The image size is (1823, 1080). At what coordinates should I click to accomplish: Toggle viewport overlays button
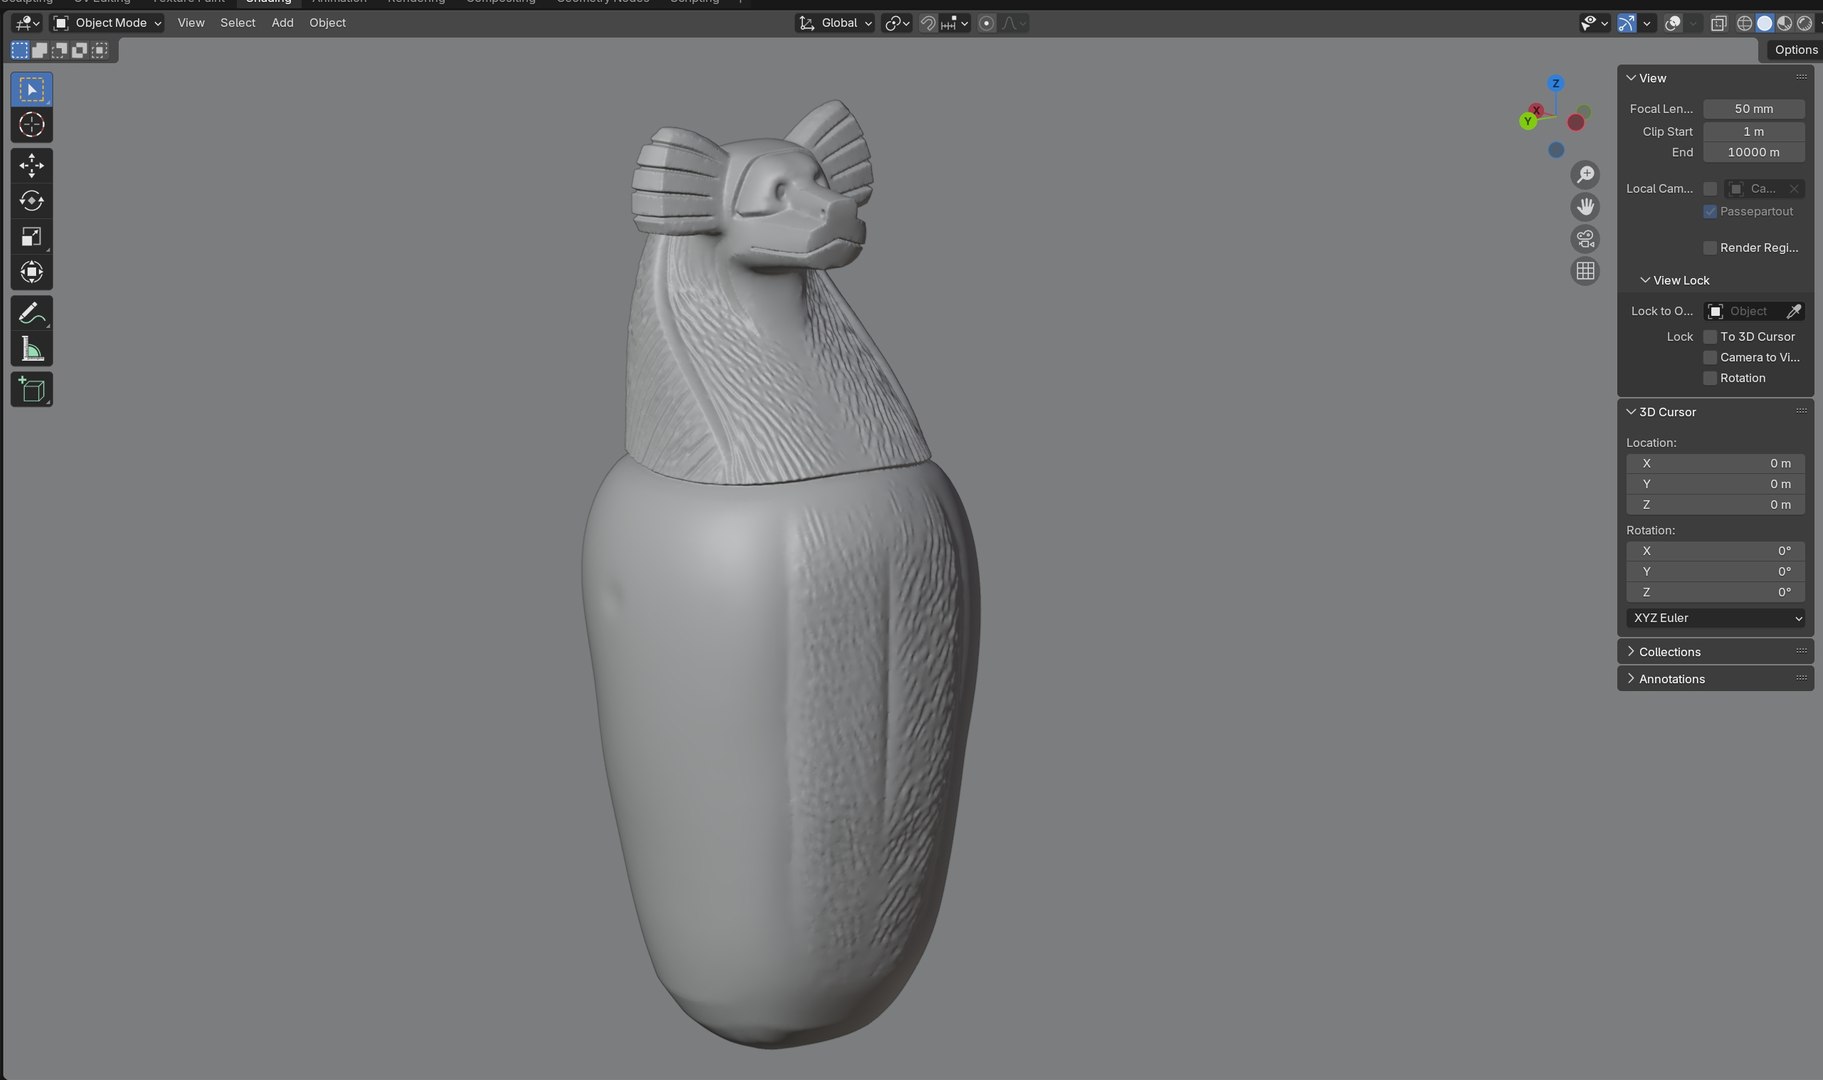pyautogui.click(x=1672, y=23)
